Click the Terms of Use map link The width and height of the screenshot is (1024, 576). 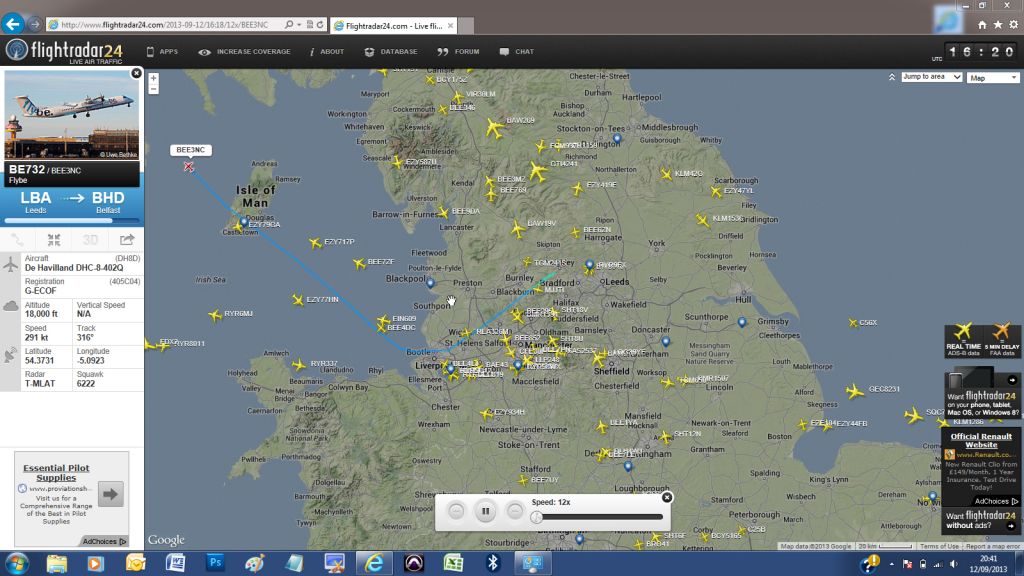(x=939, y=546)
